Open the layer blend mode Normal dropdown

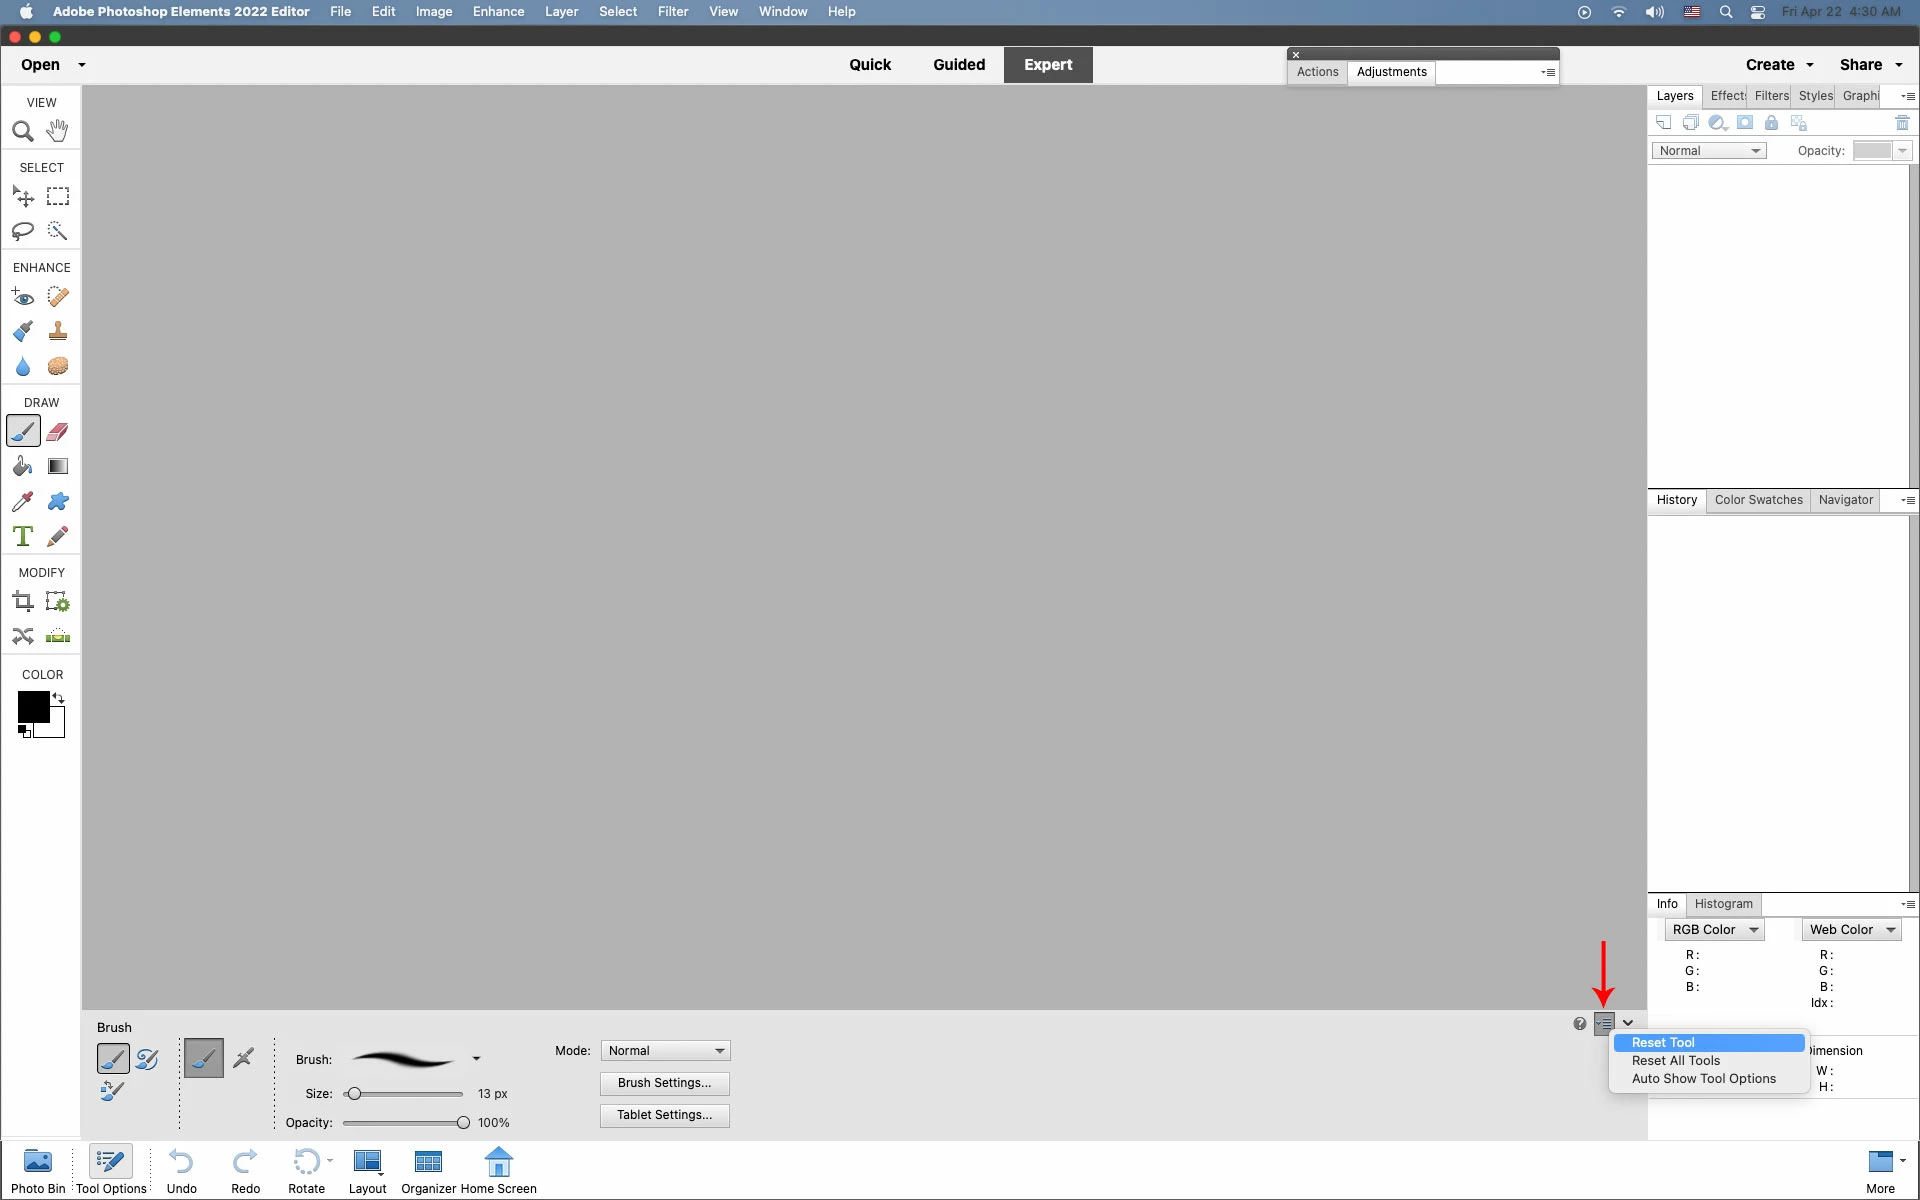click(x=1709, y=151)
